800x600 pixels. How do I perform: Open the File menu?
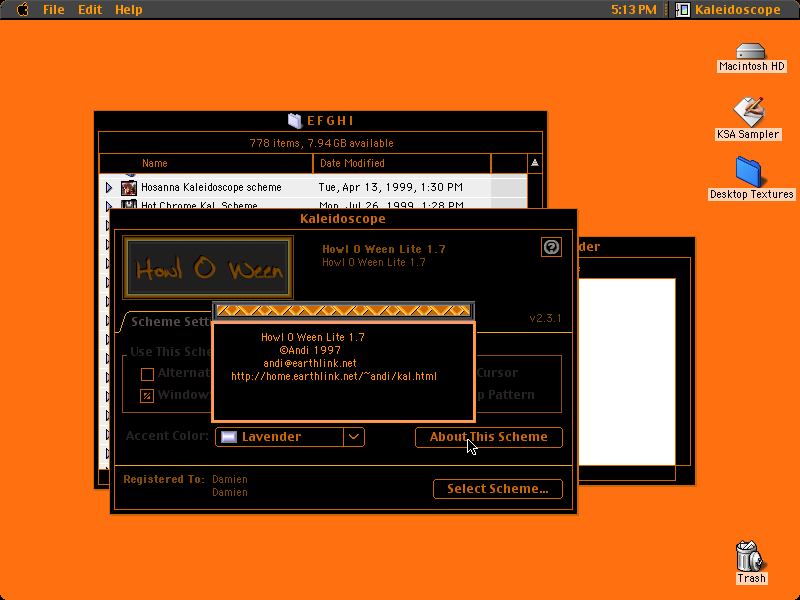click(x=54, y=10)
